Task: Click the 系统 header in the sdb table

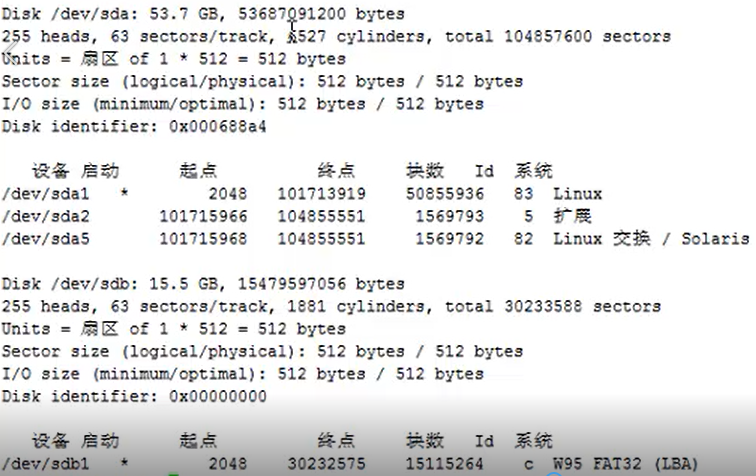Action: click(x=533, y=441)
